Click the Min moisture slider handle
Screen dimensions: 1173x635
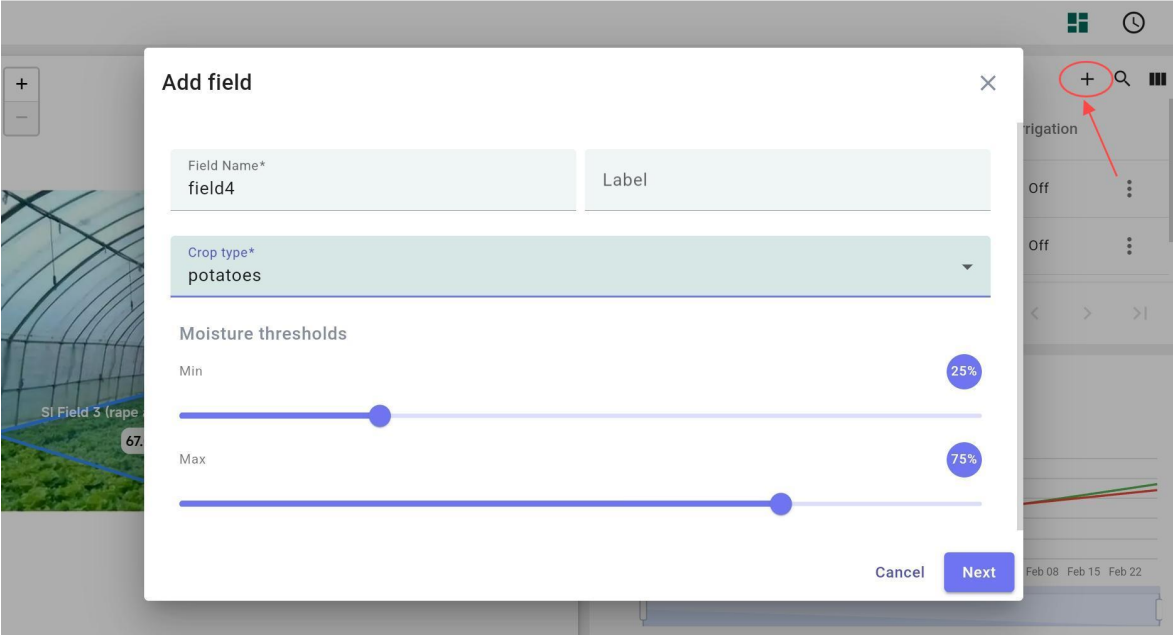379,416
